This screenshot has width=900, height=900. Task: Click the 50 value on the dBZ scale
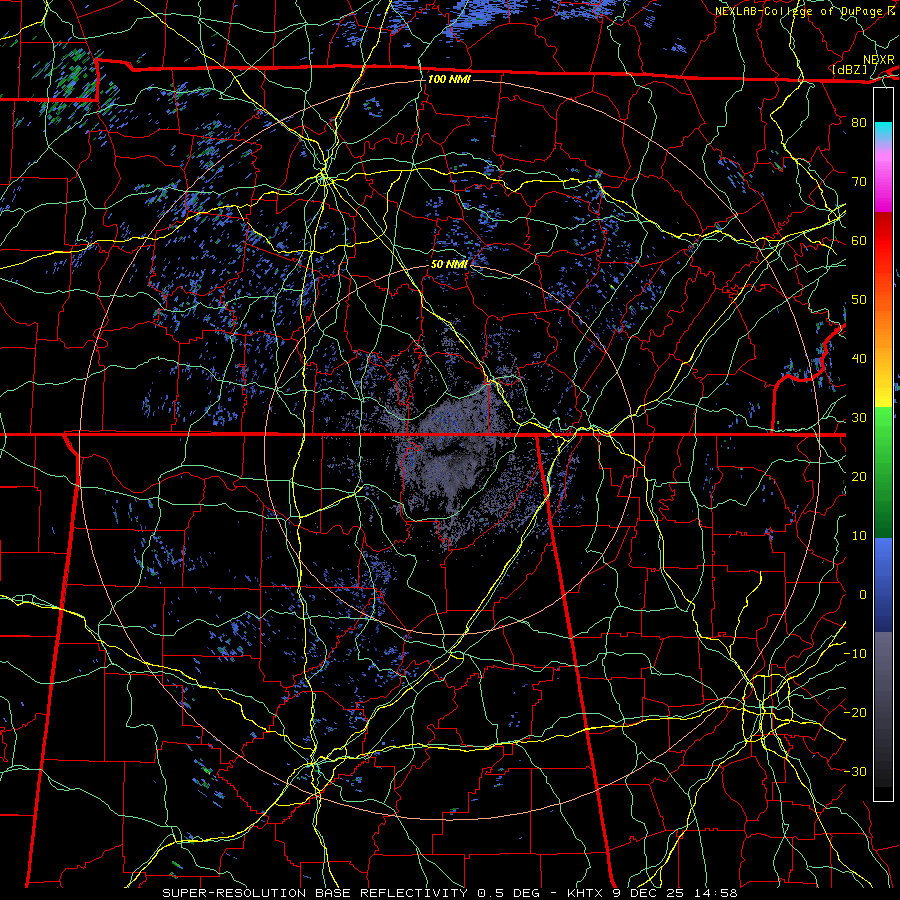coord(859,300)
